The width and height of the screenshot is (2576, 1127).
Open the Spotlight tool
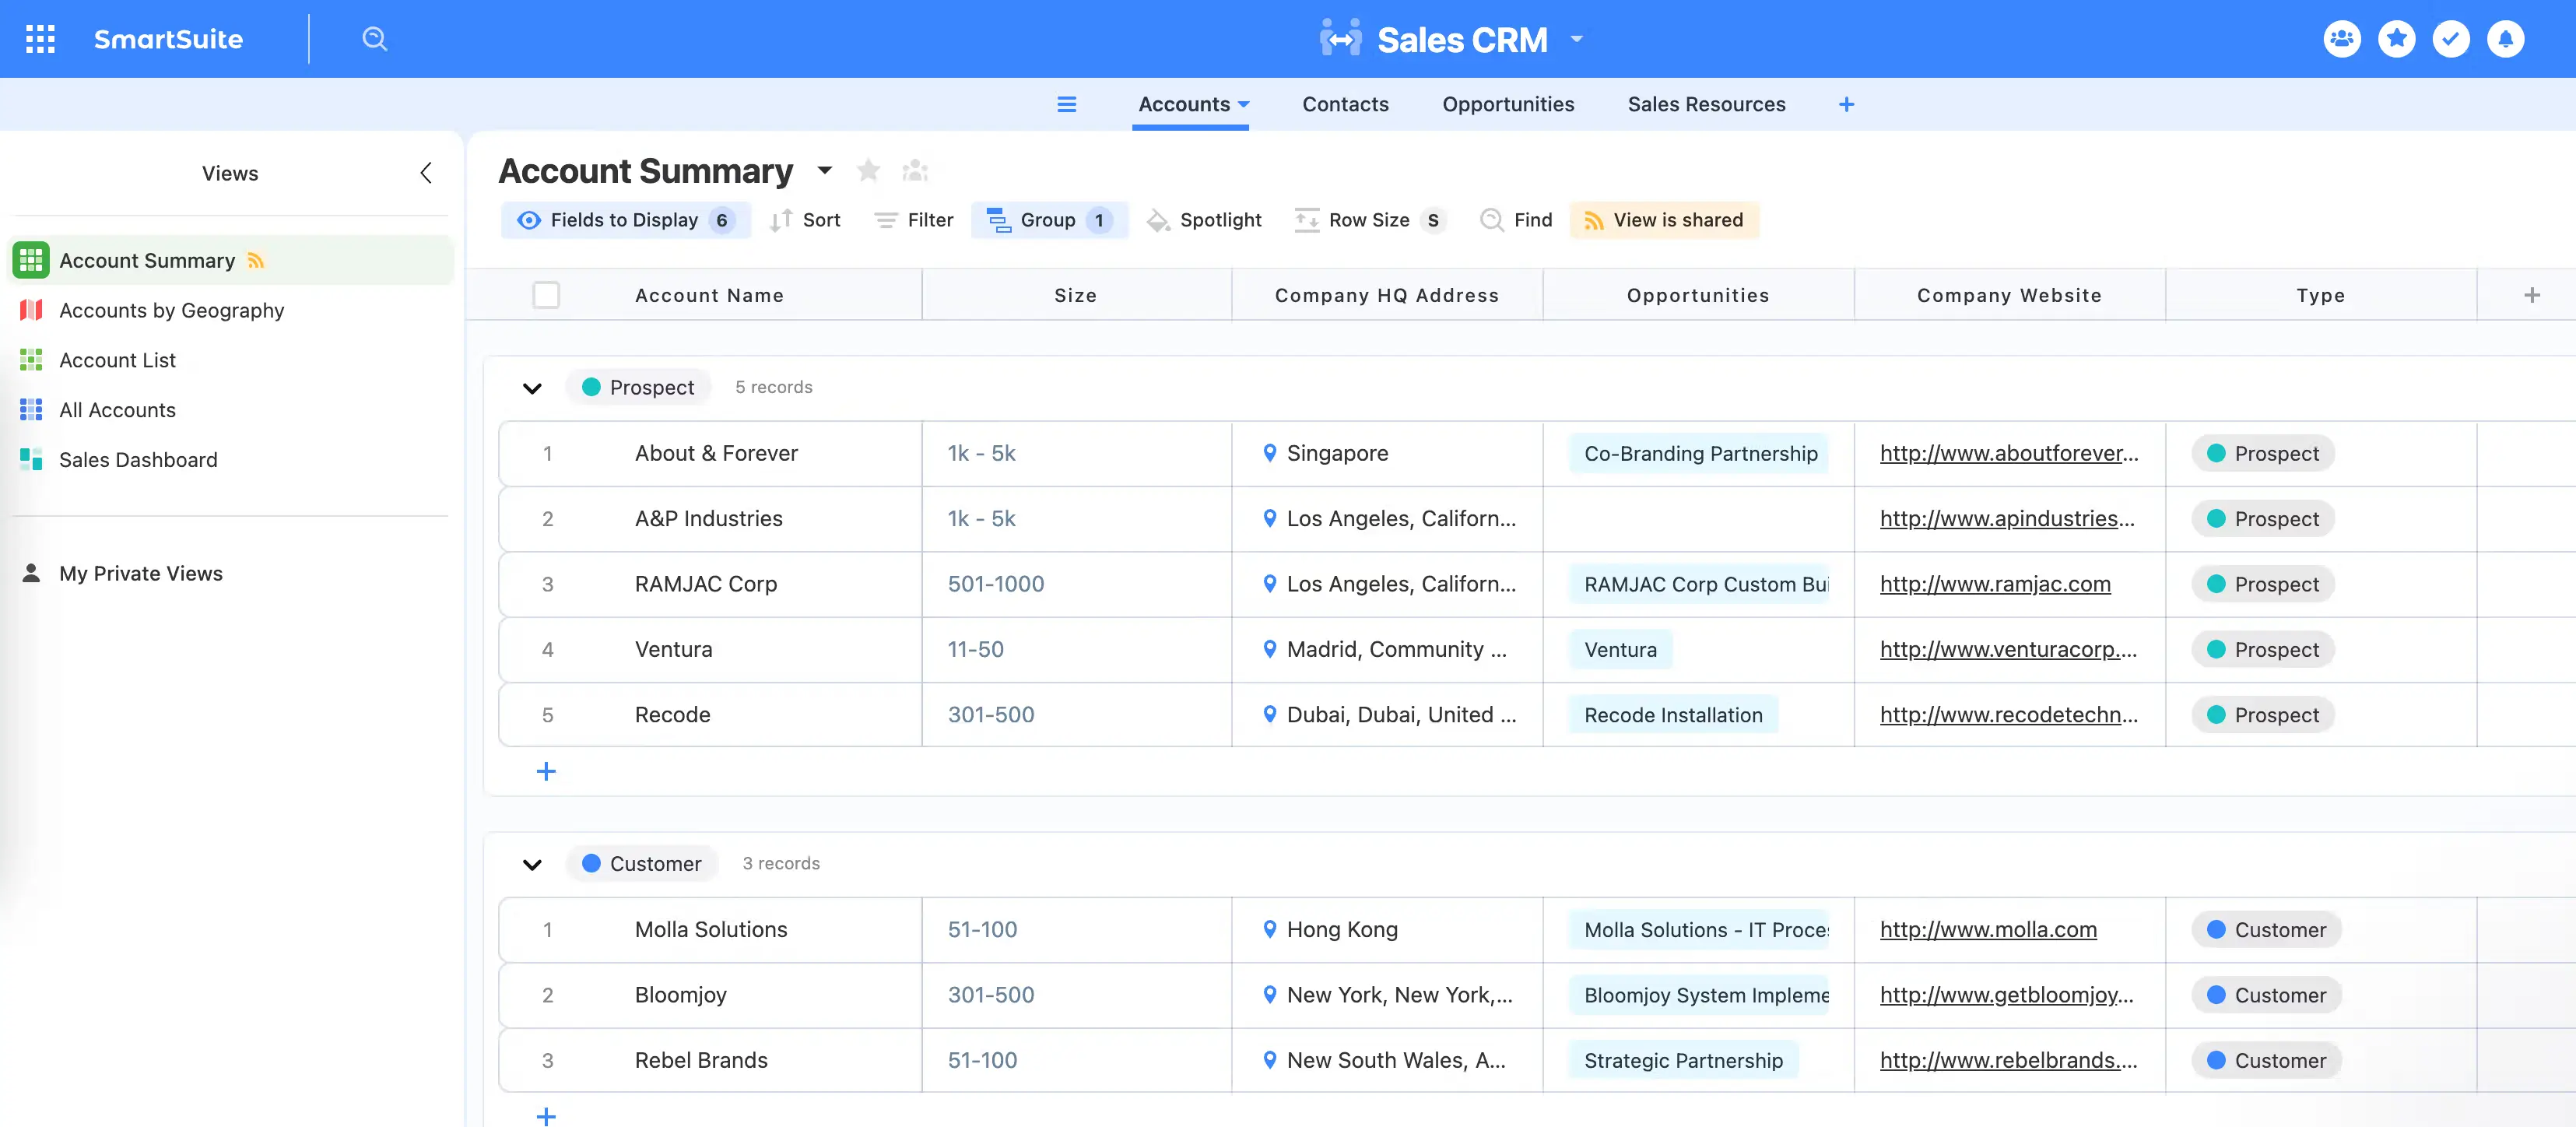coord(1204,220)
